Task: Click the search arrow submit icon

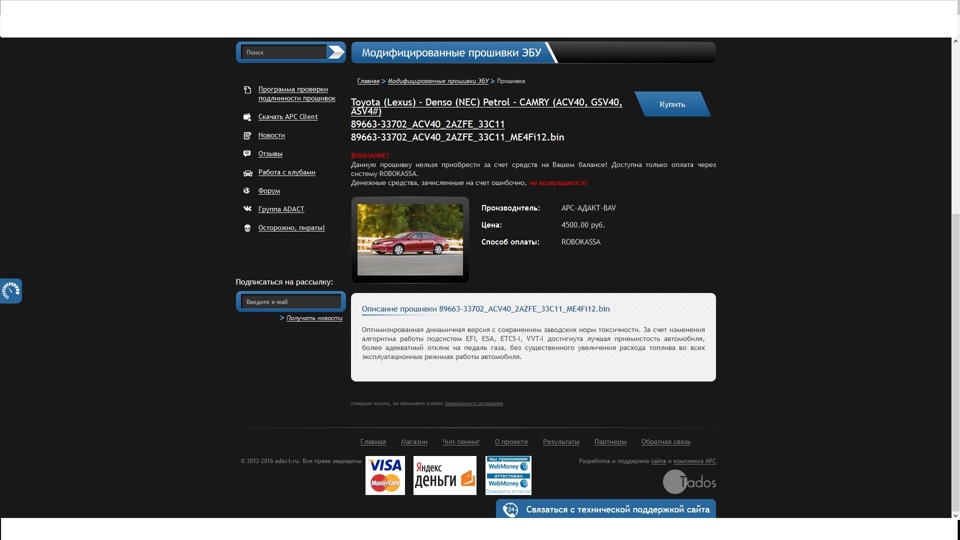Action: [x=336, y=52]
